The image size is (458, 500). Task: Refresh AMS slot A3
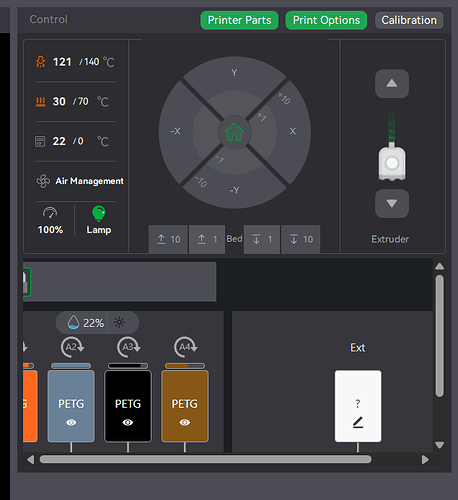pos(128,347)
